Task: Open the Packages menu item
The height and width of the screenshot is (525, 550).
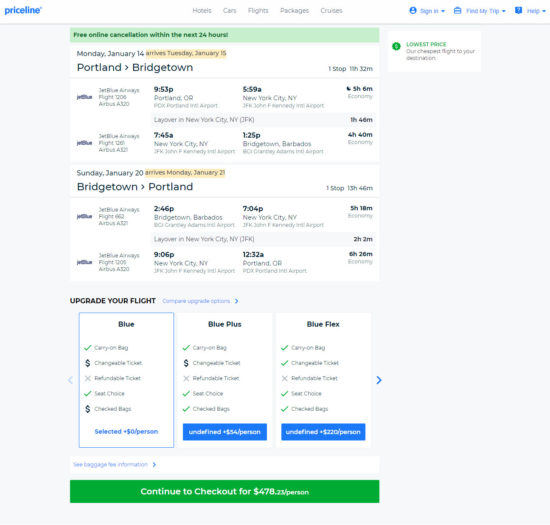Action: tap(294, 11)
